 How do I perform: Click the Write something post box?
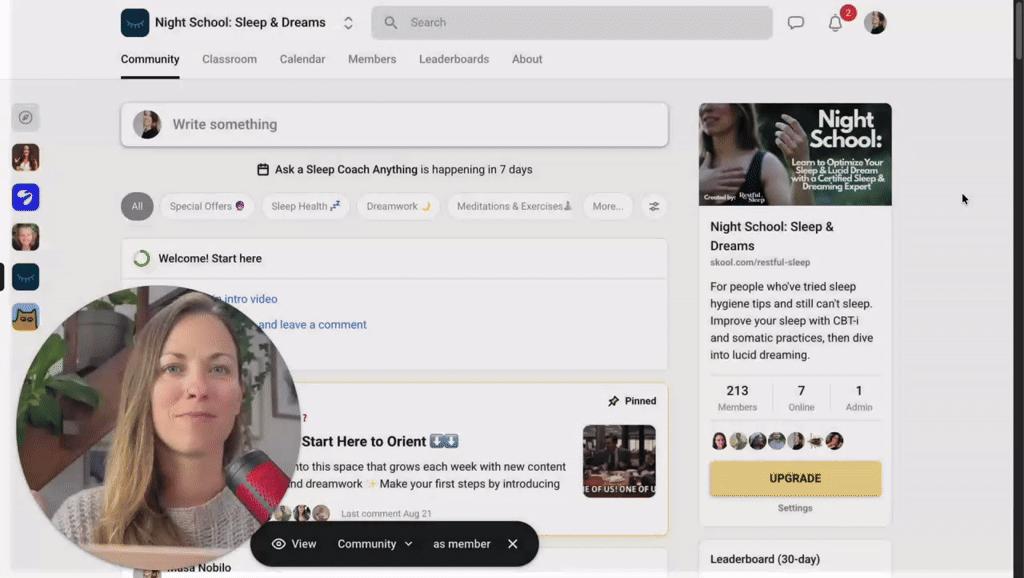tap(394, 125)
